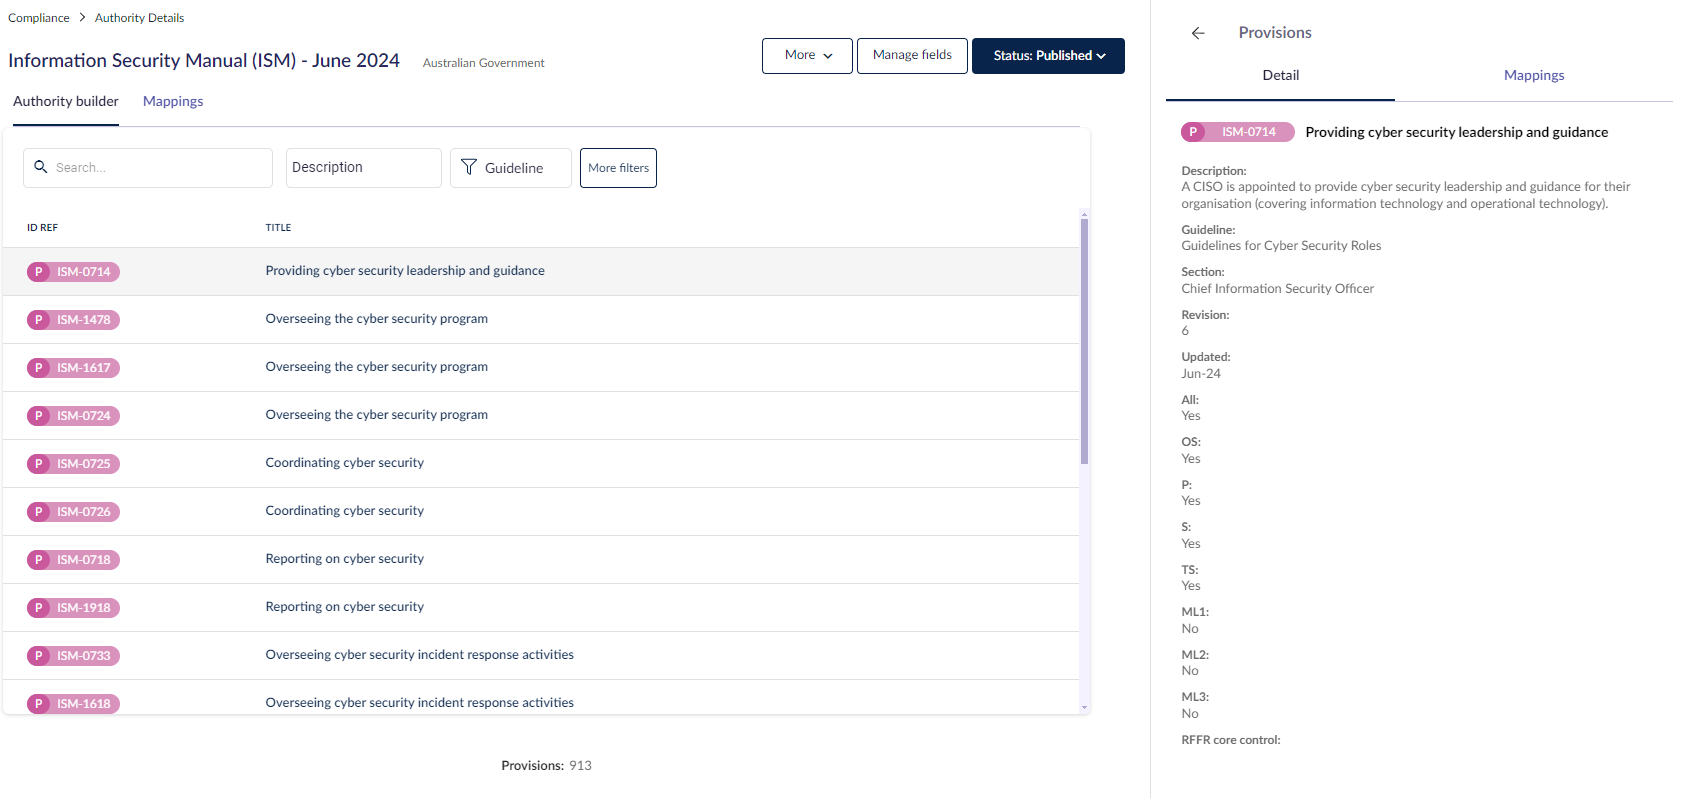Screen dimensions: 1687x798
Task: Click the P badge for ISM-0725 row
Action: pyautogui.click(x=38, y=464)
